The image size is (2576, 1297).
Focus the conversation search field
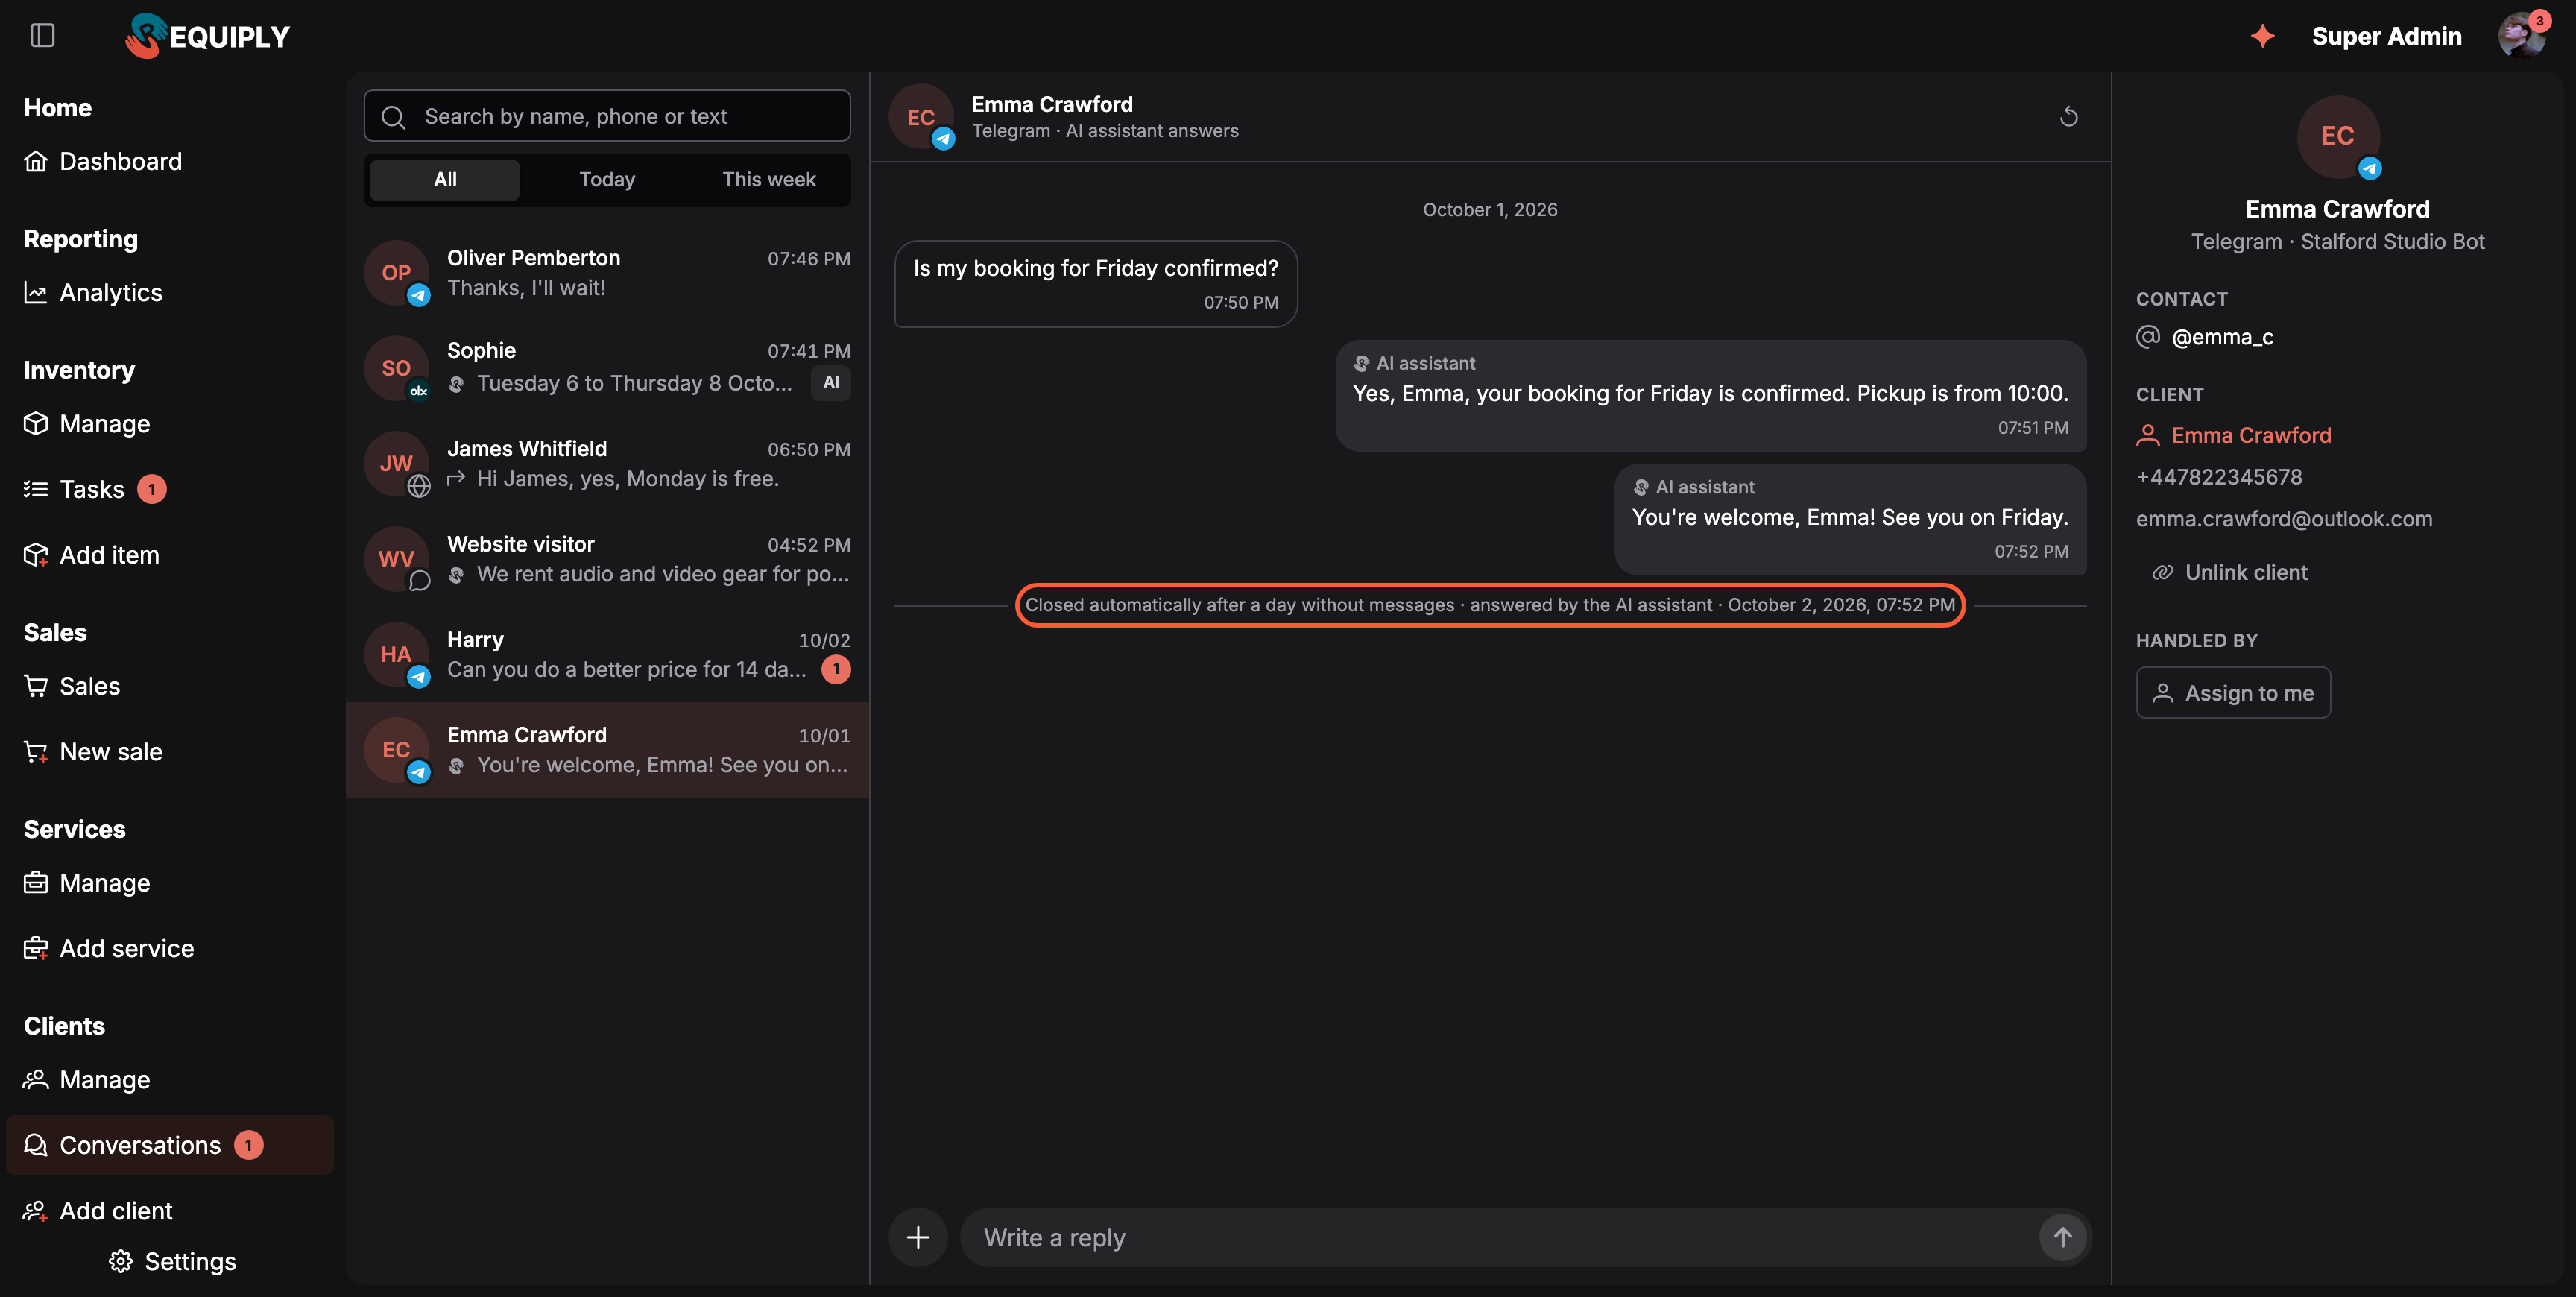pyautogui.click(x=607, y=116)
